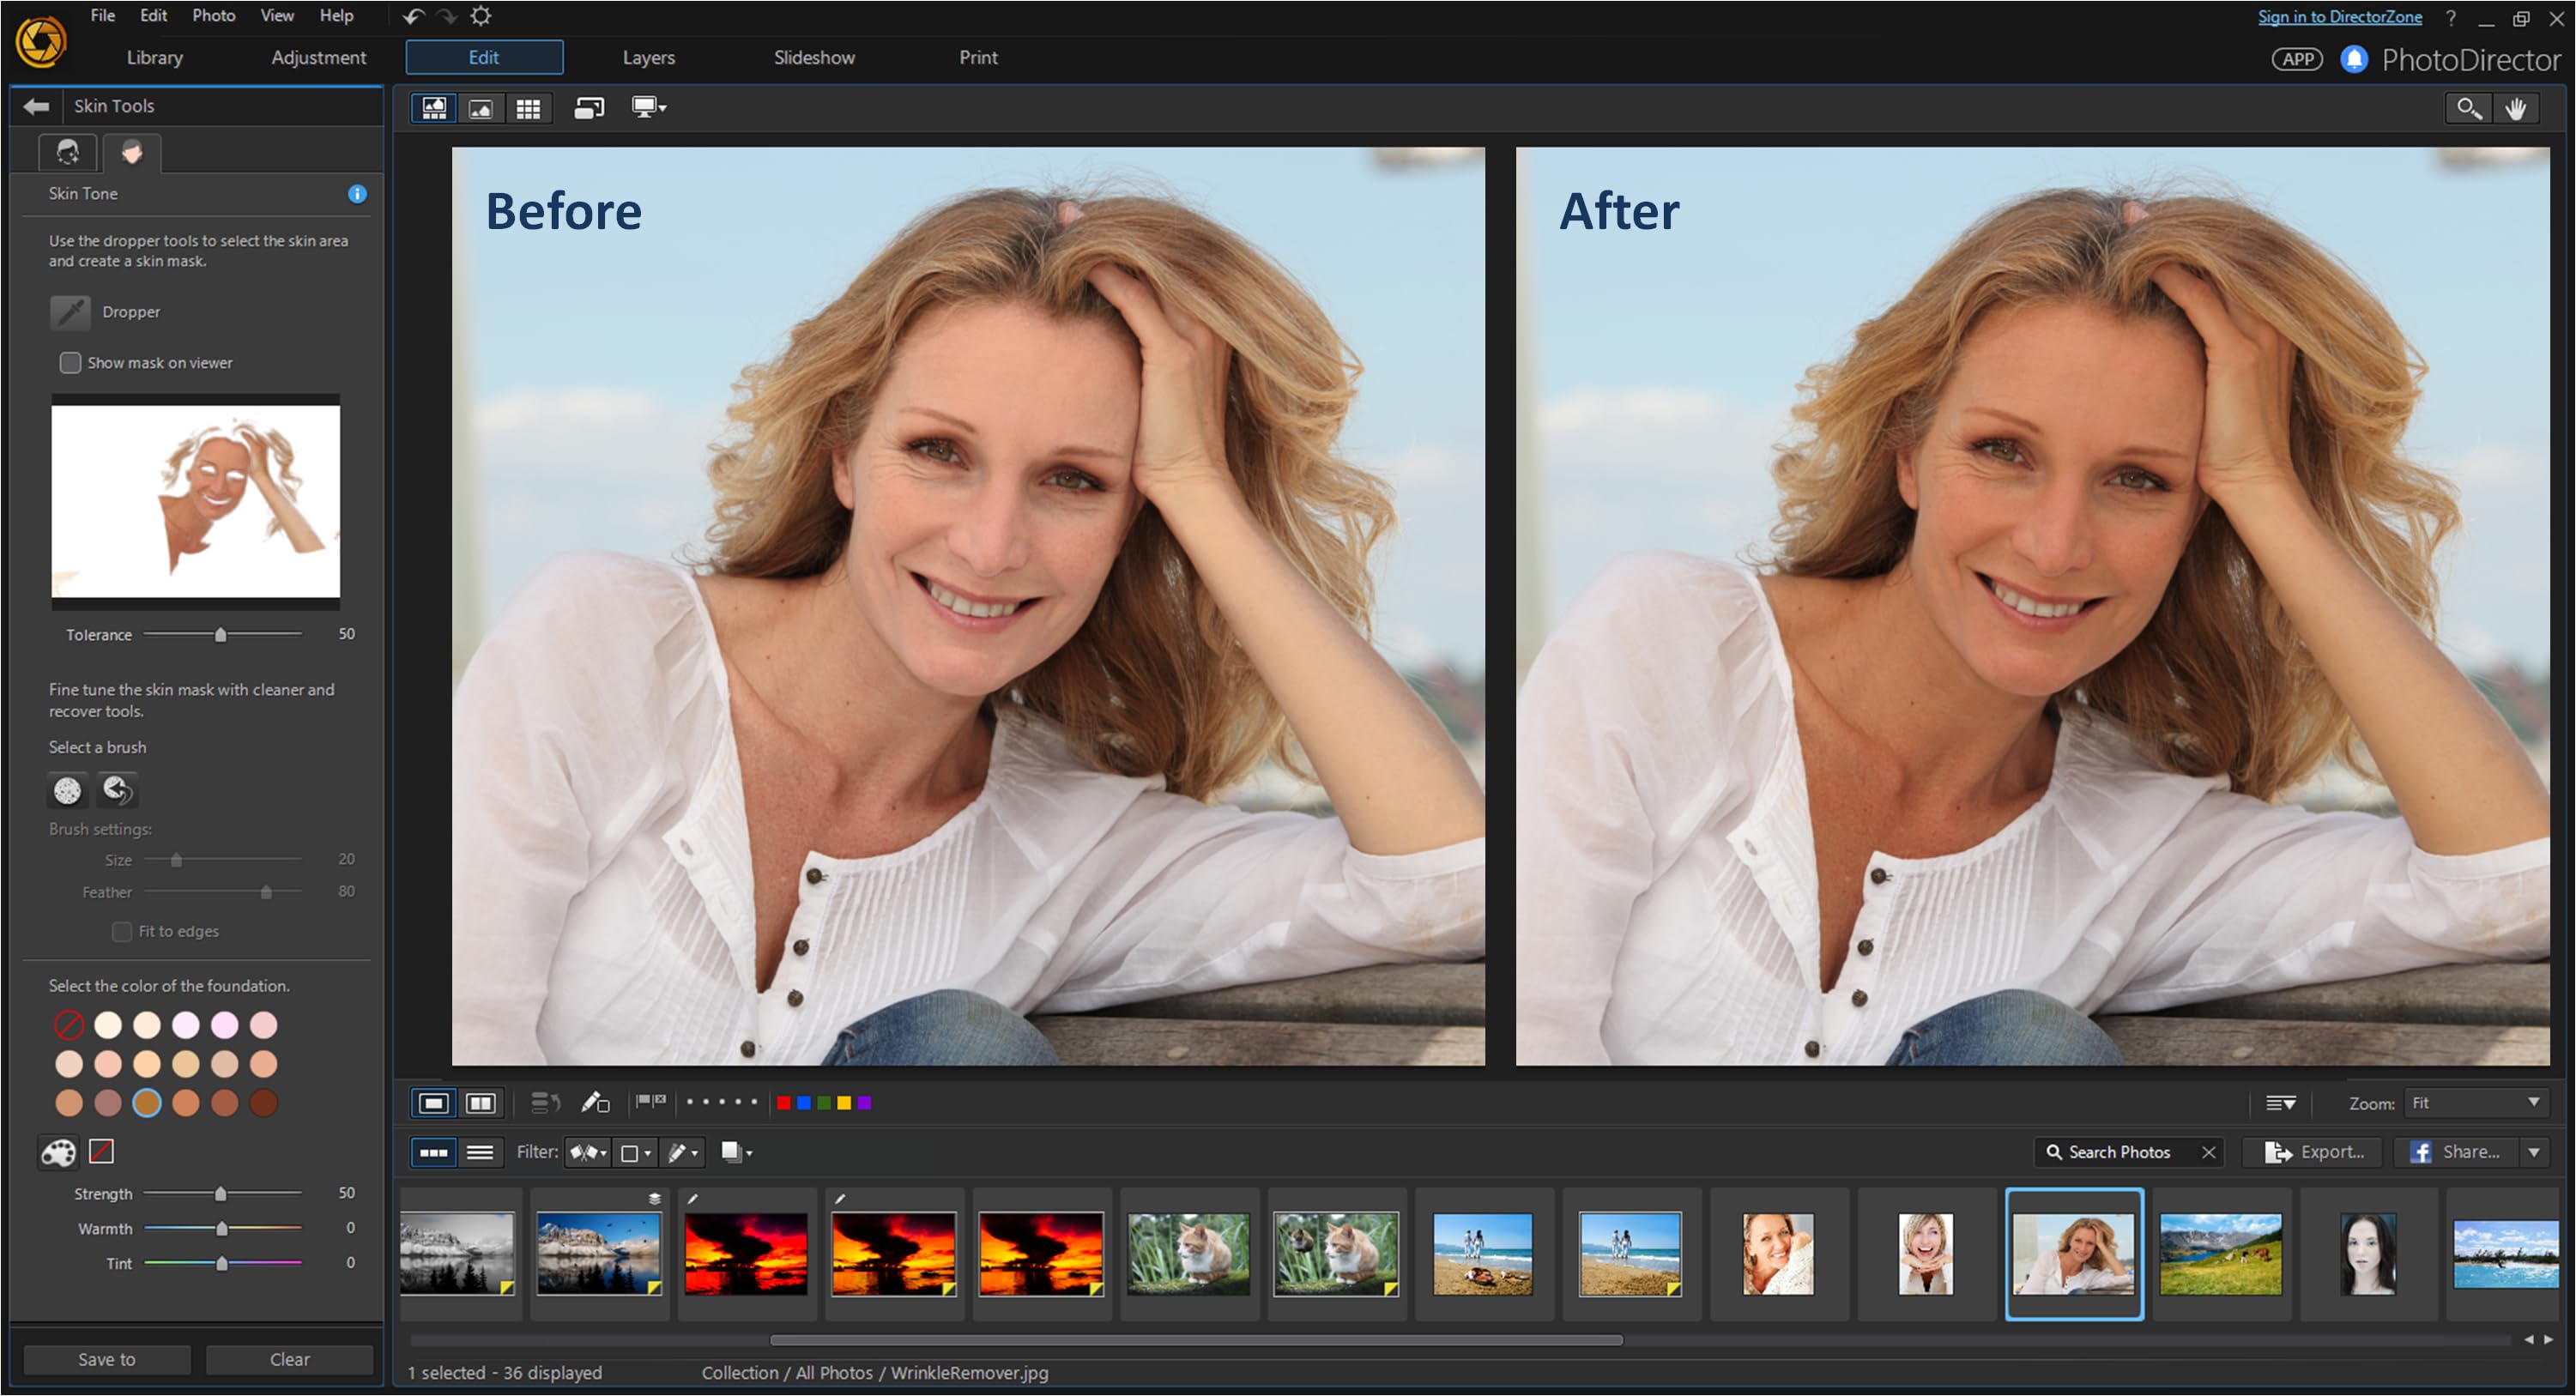Activate the zoom magnifier tool

click(2468, 108)
